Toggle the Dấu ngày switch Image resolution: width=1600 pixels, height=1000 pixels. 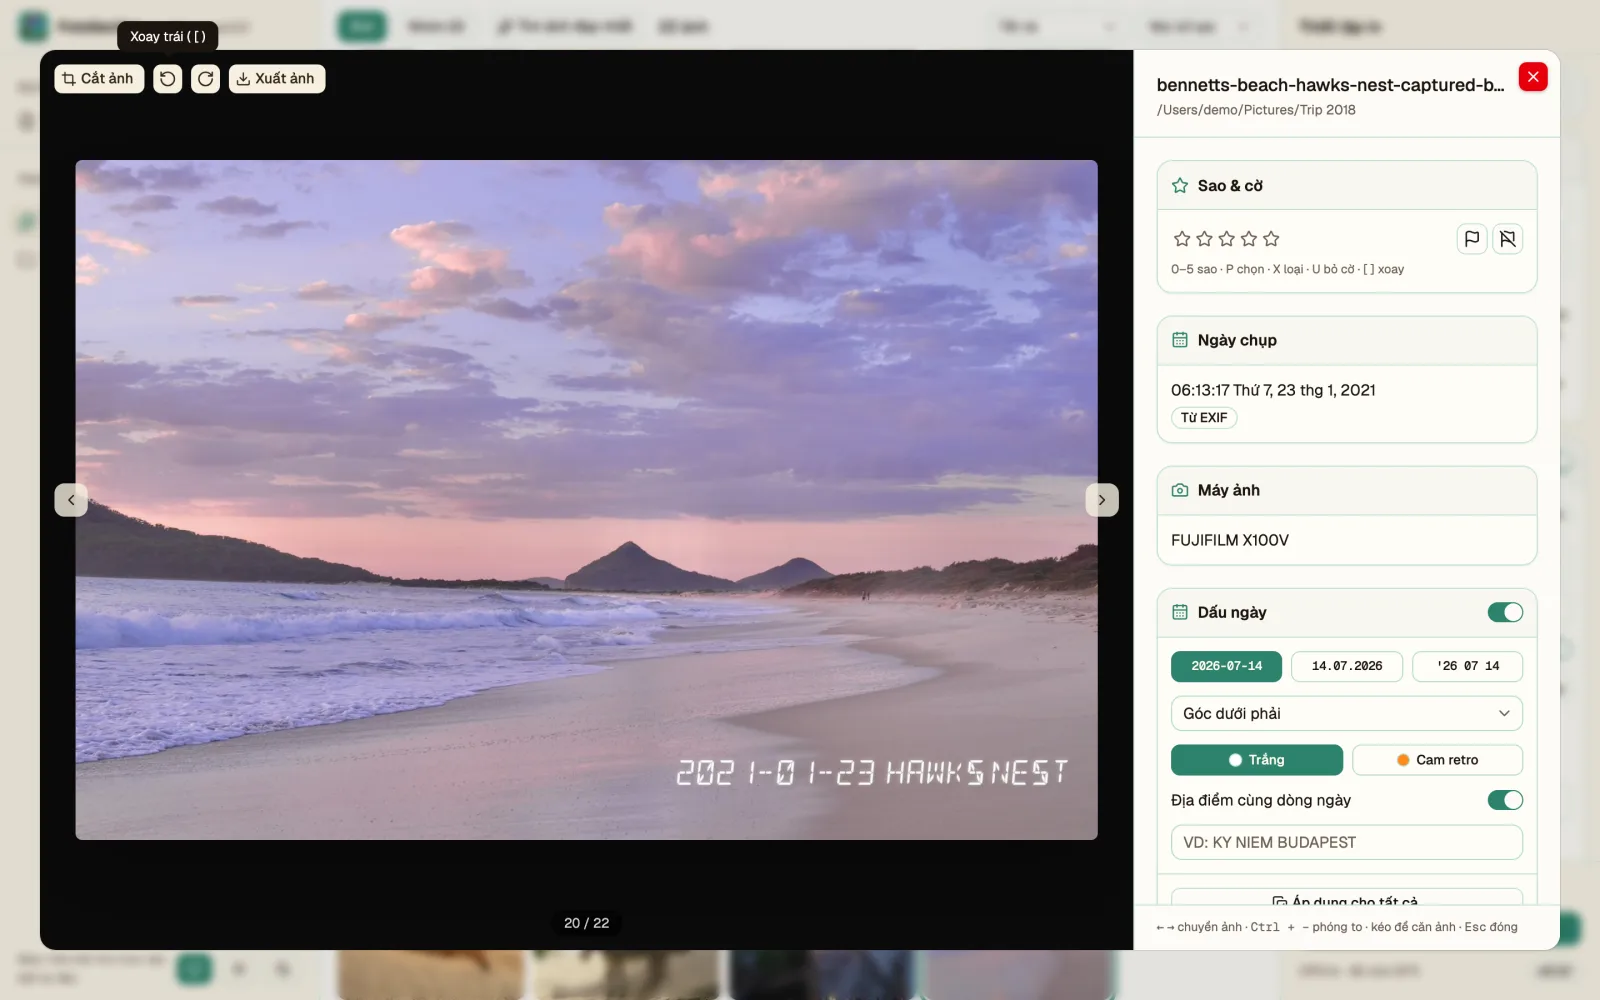tap(1505, 612)
